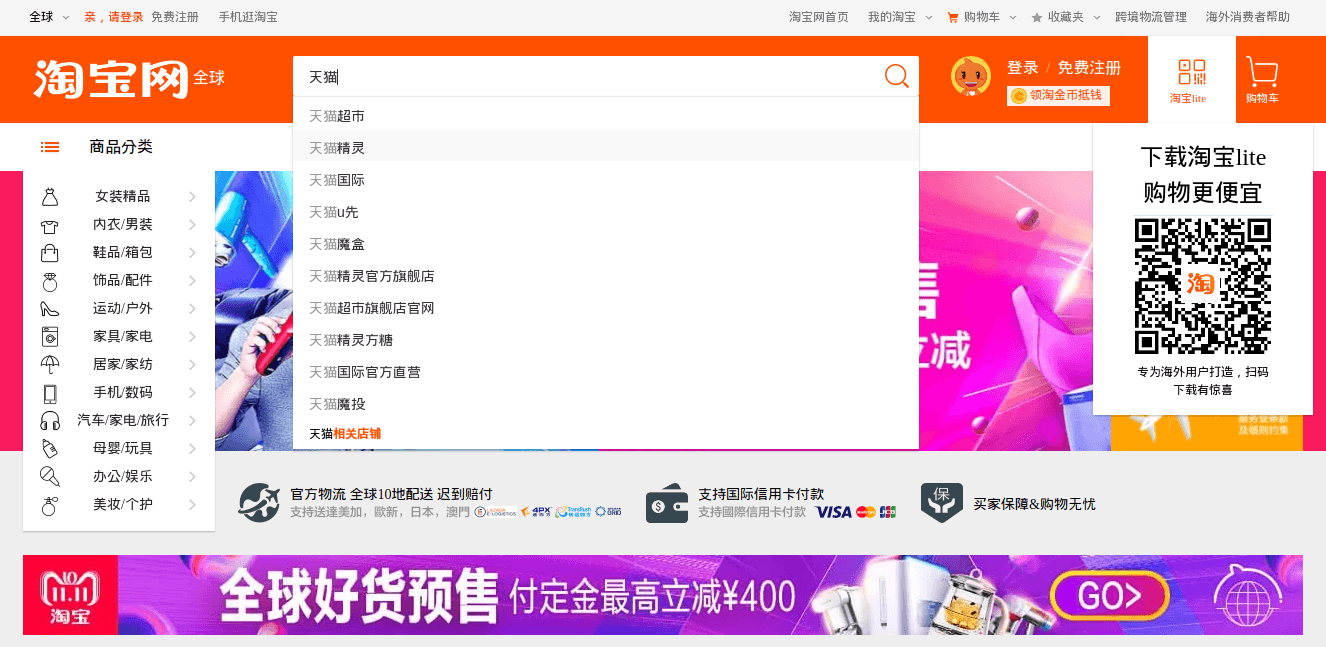Expand the 手机/数码 category arrow

pos(192,393)
